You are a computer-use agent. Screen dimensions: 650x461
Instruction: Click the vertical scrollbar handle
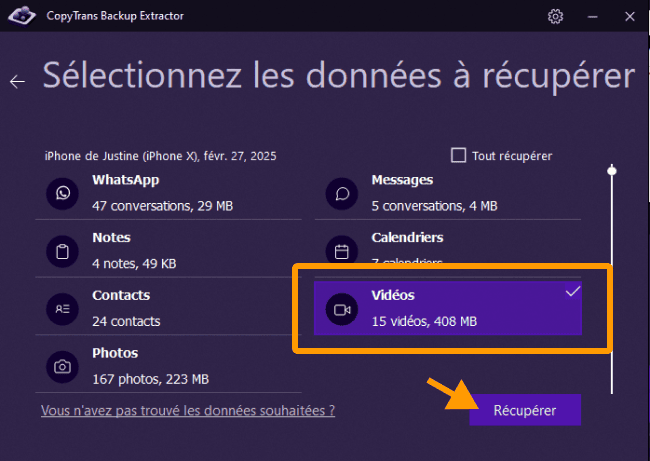pyautogui.click(x=612, y=171)
